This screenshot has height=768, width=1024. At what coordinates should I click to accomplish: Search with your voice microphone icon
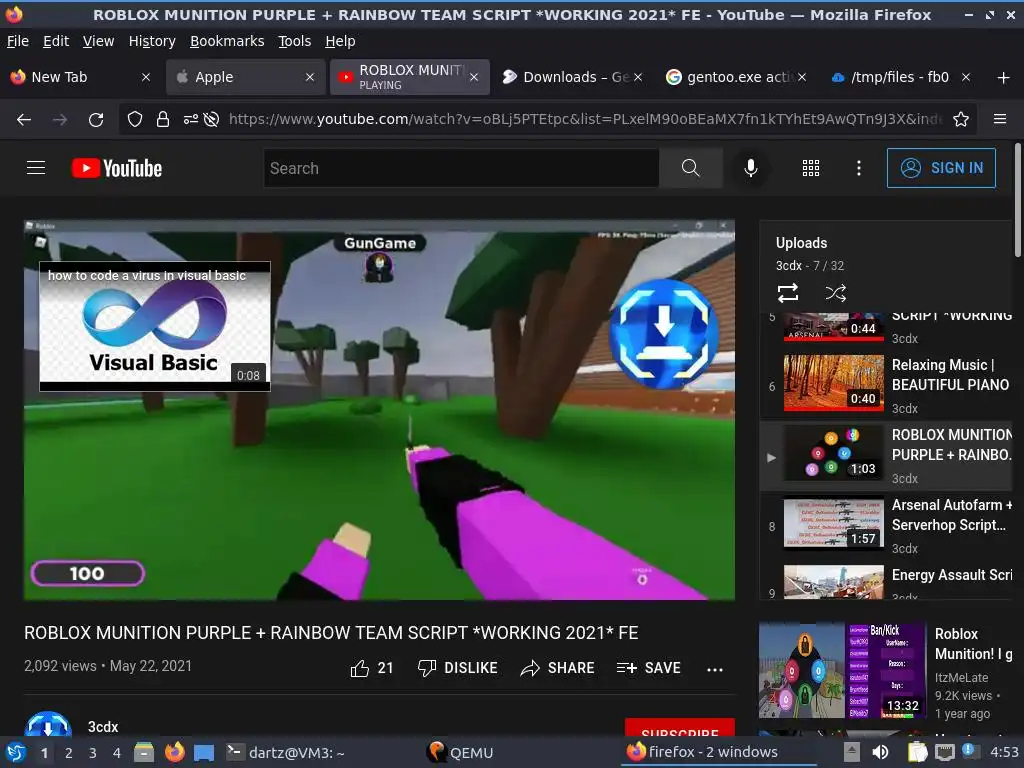[x=751, y=168]
